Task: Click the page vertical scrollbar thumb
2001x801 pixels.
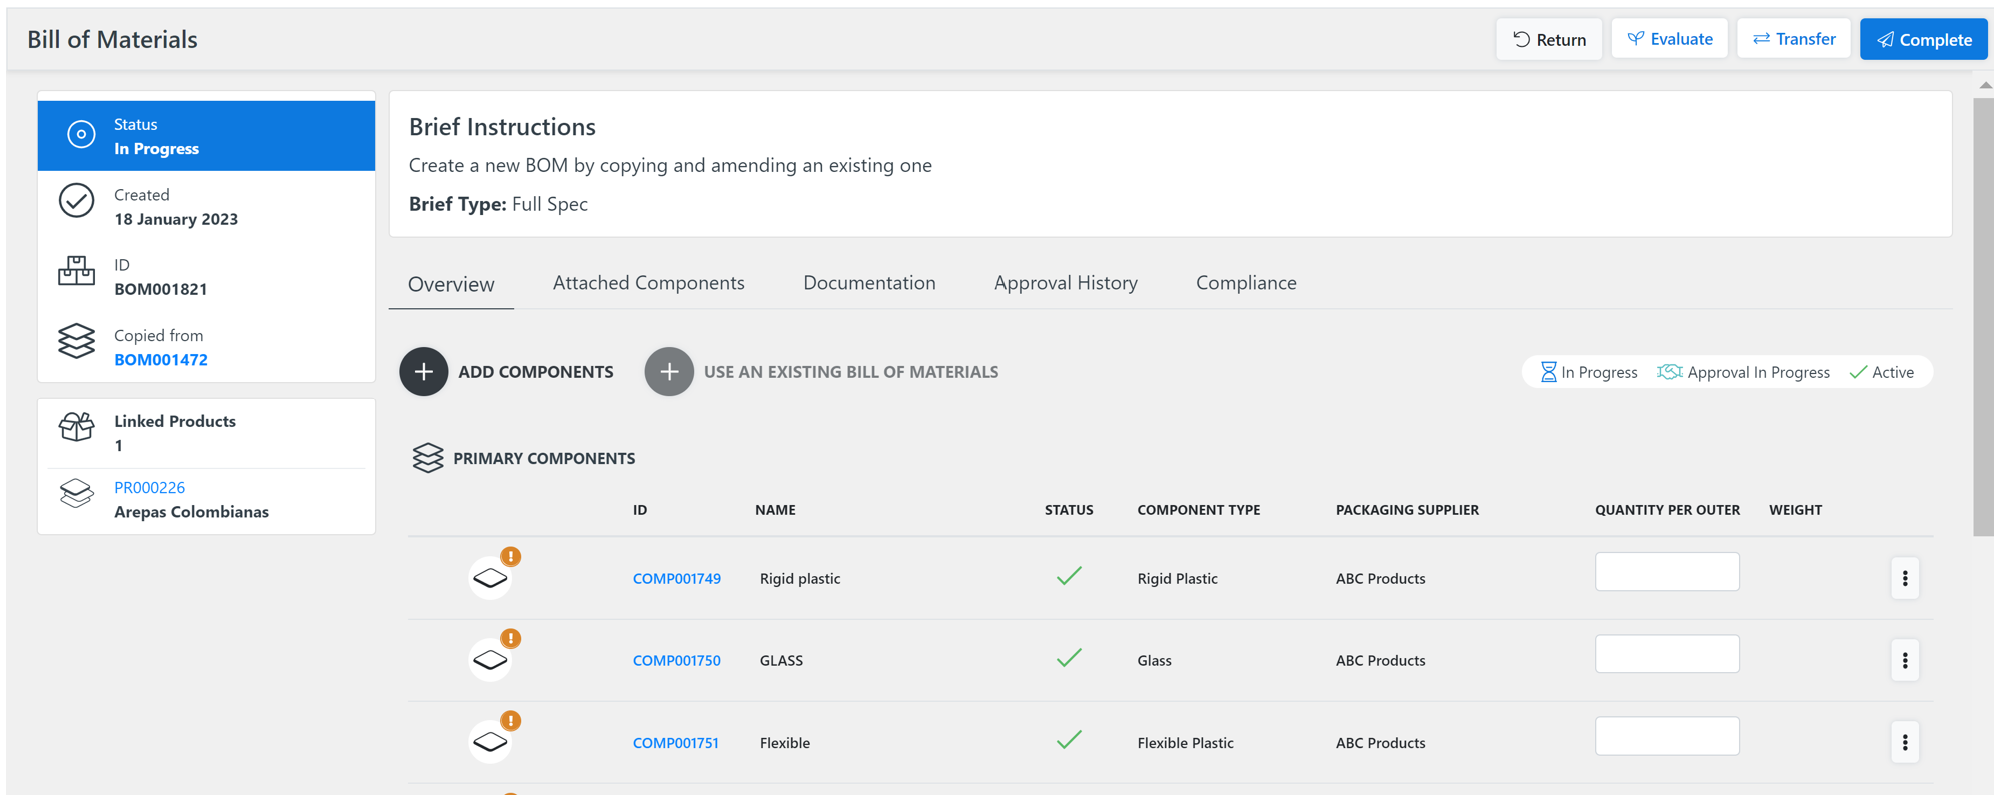Action: [x=1984, y=317]
